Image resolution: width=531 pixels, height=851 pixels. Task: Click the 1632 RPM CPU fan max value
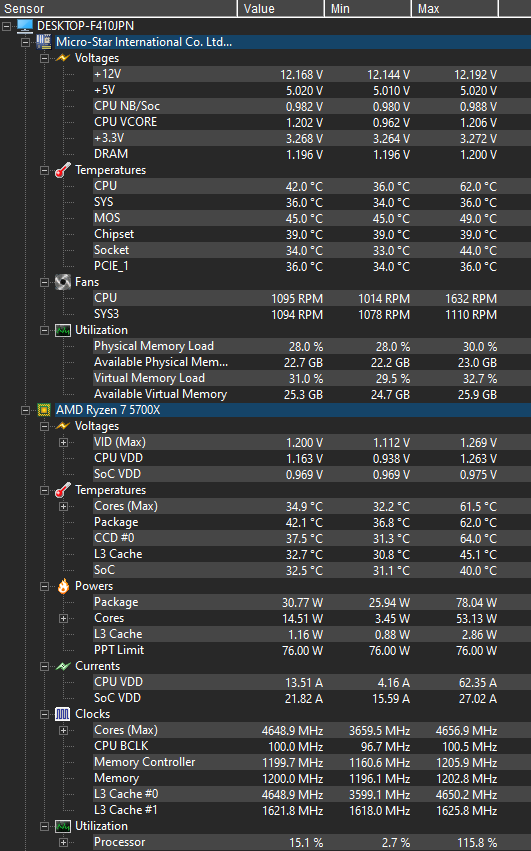click(x=471, y=299)
